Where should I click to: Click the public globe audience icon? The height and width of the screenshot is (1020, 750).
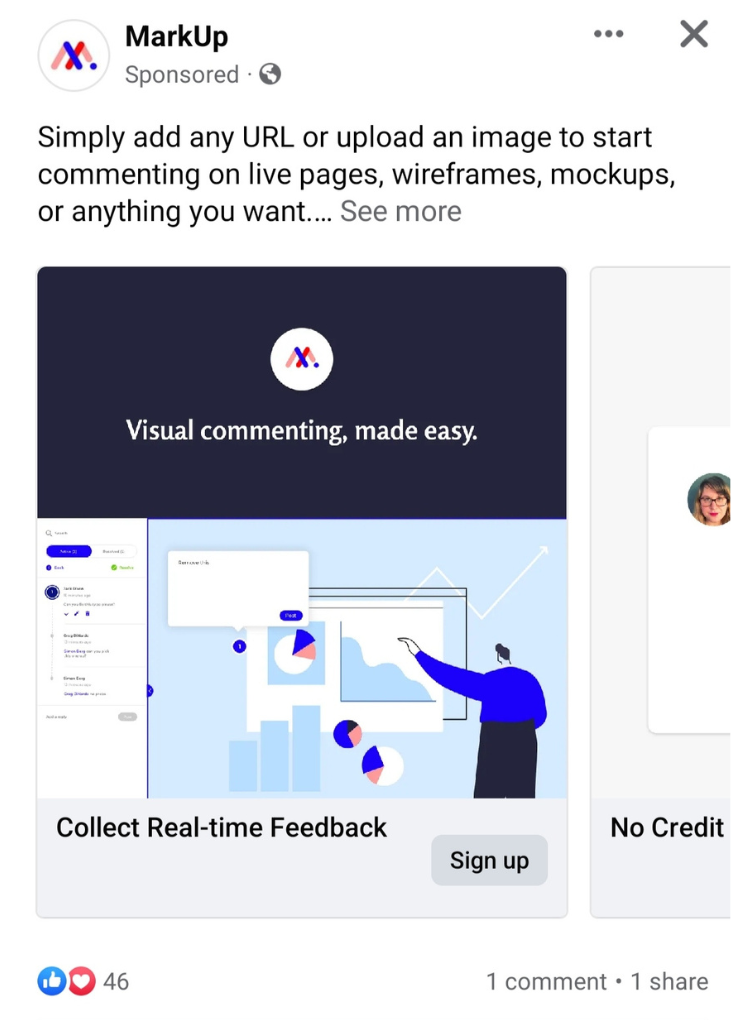pyautogui.click(x=270, y=74)
